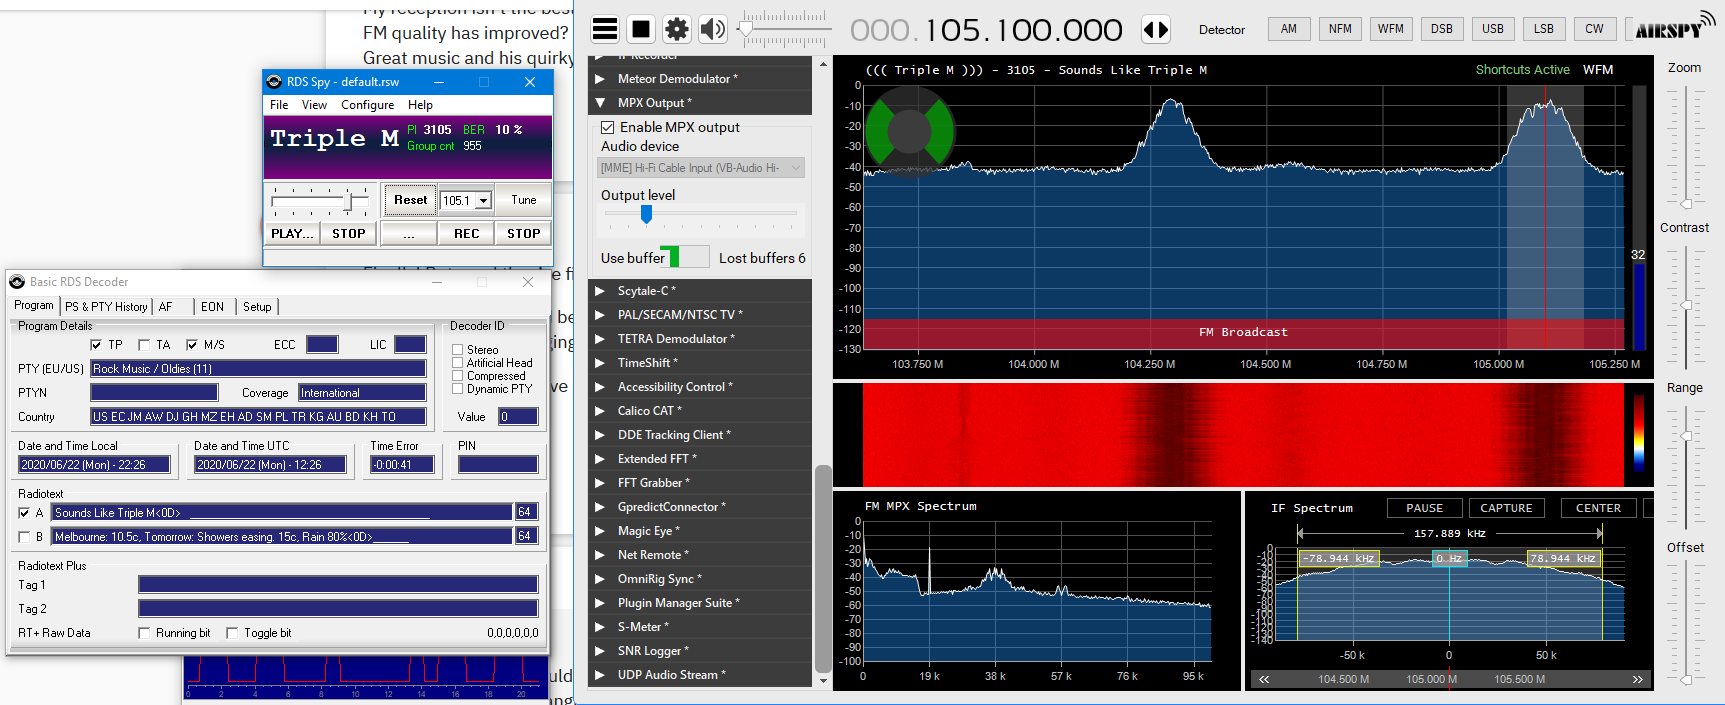The image size is (1725, 705).
Task: Switch to the PS & PTY History tab
Action: pyautogui.click(x=106, y=307)
